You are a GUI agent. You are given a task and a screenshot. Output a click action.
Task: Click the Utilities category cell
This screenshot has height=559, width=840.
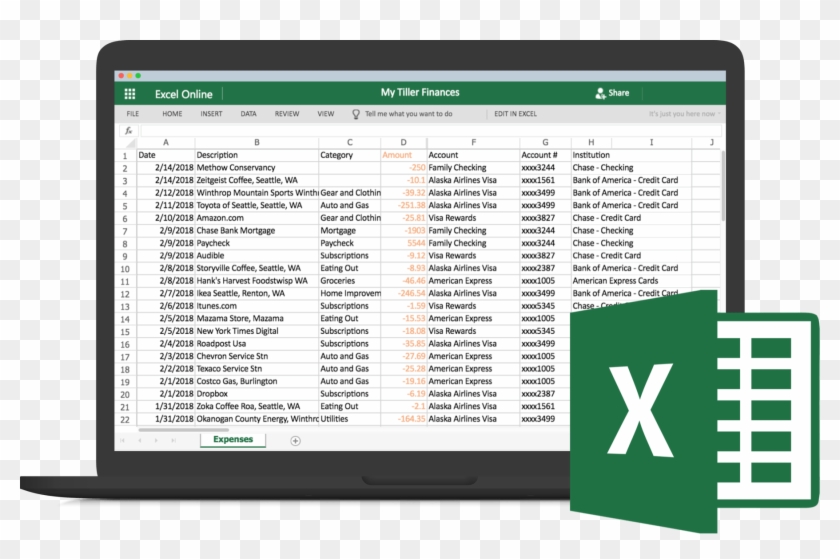[x=349, y=419]
